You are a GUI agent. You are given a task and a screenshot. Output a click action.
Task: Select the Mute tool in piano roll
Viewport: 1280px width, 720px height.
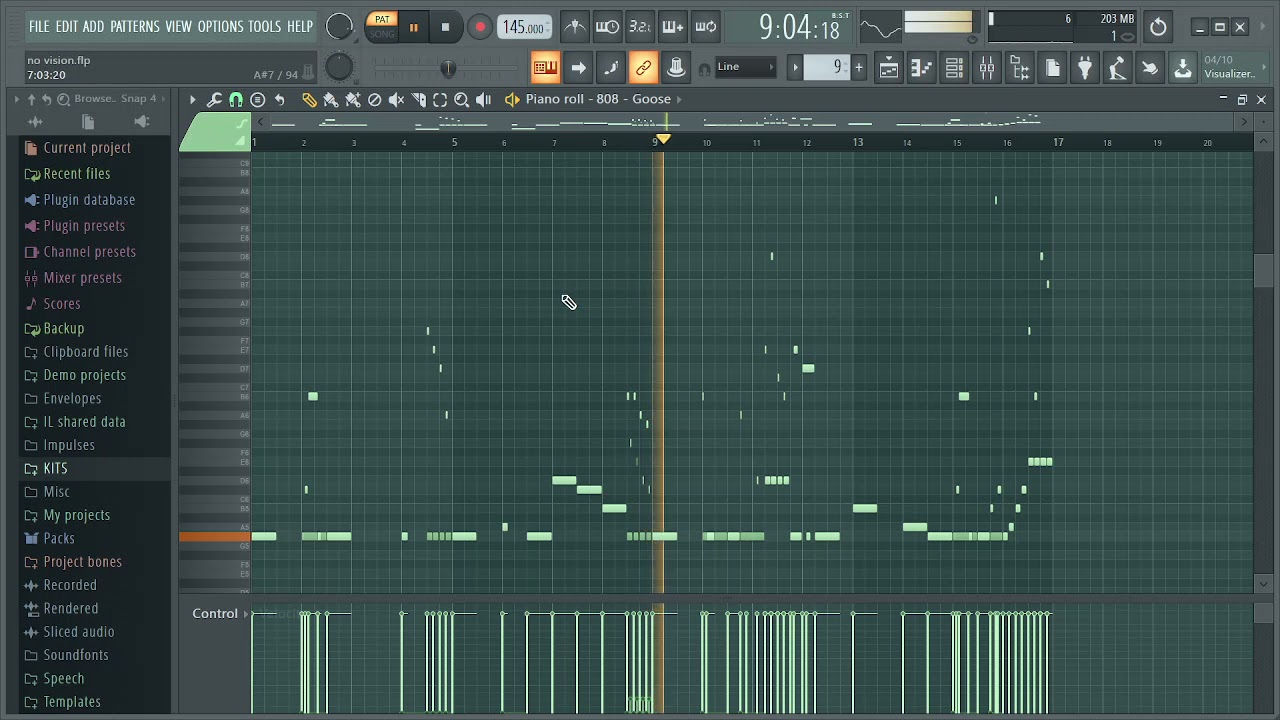tap(397, 99)
